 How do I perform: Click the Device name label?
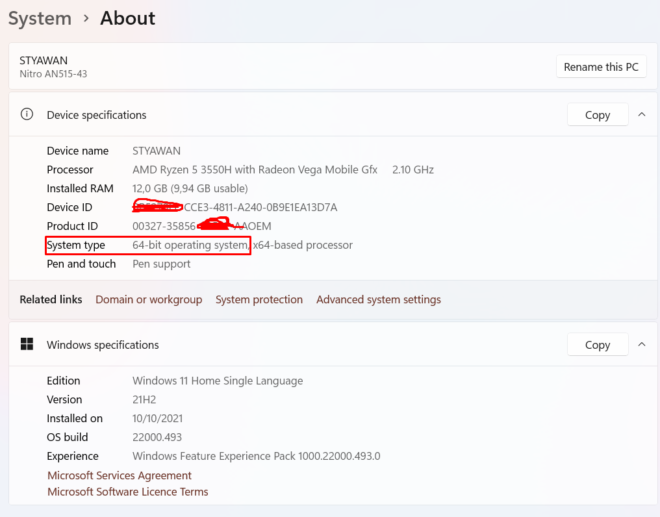click(x=77, y=151)
